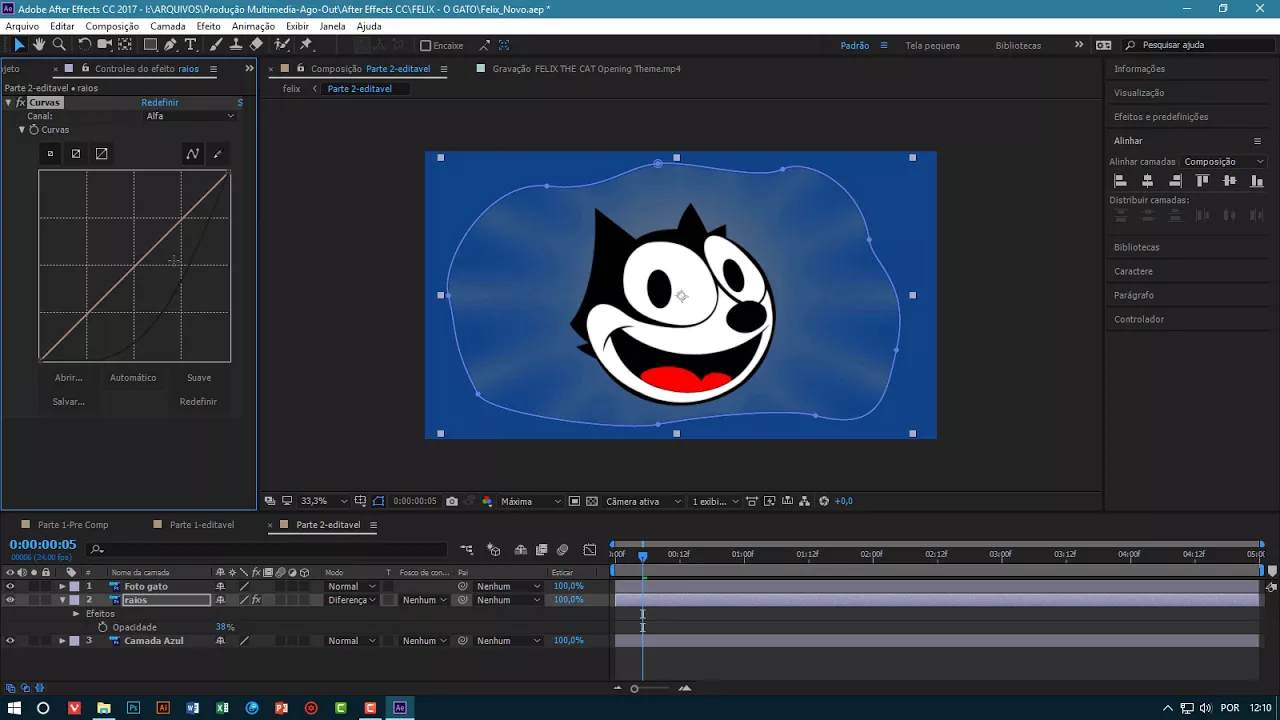
Task: Select the Rectangle shape tool
Action: pyautogui.click(x=150, y=45)
